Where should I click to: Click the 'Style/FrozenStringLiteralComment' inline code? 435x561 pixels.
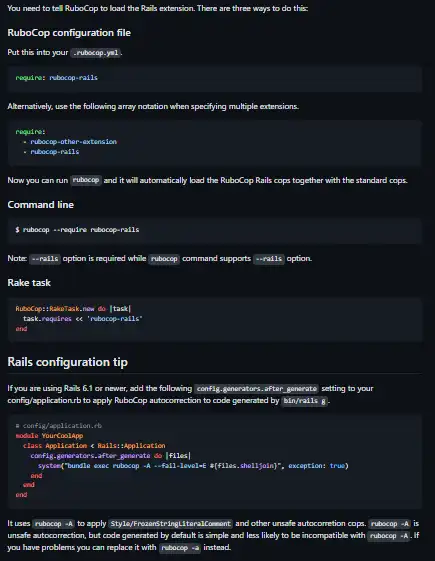[171, 524]
